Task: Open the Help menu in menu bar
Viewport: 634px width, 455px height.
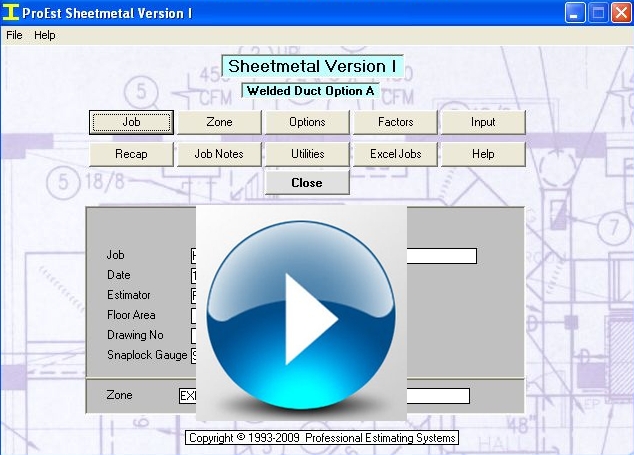Action: (45, 35)
